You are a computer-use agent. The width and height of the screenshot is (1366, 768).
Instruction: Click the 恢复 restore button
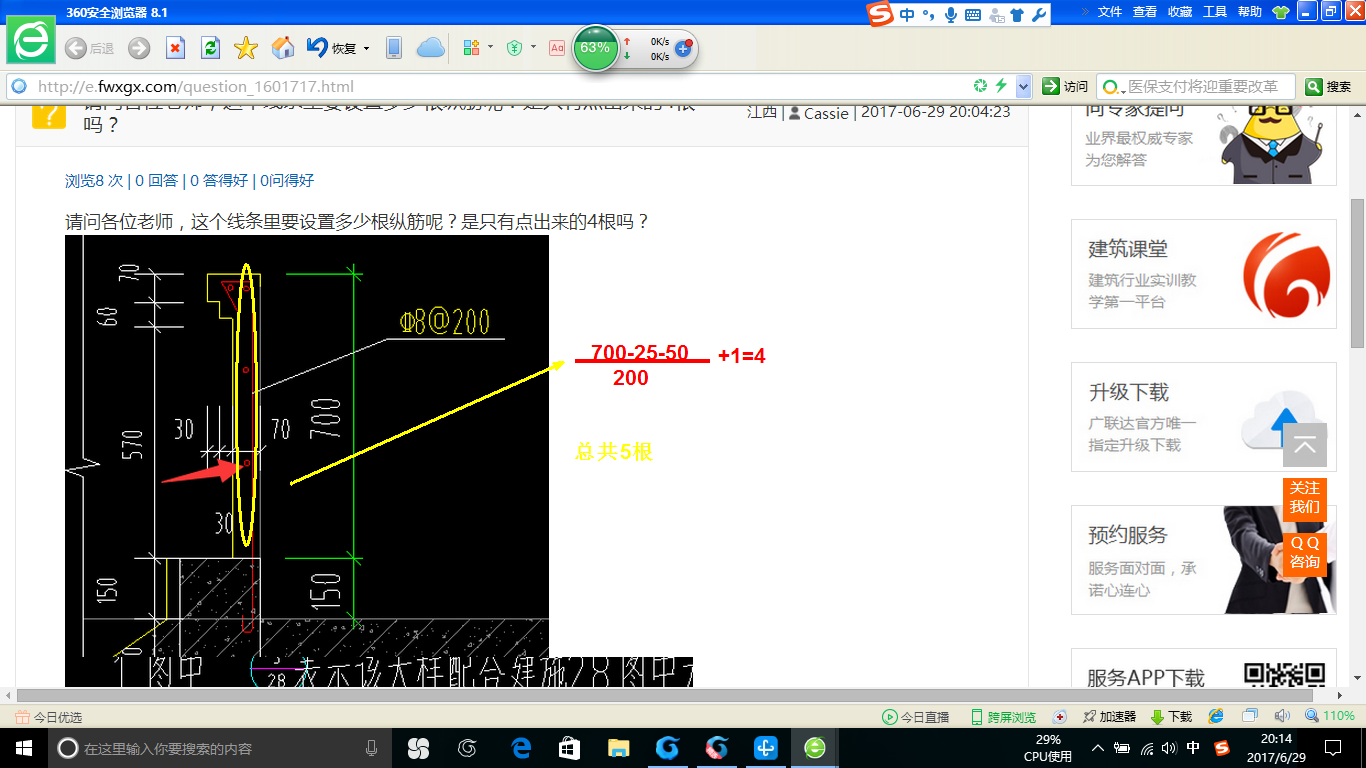(332, 48)
